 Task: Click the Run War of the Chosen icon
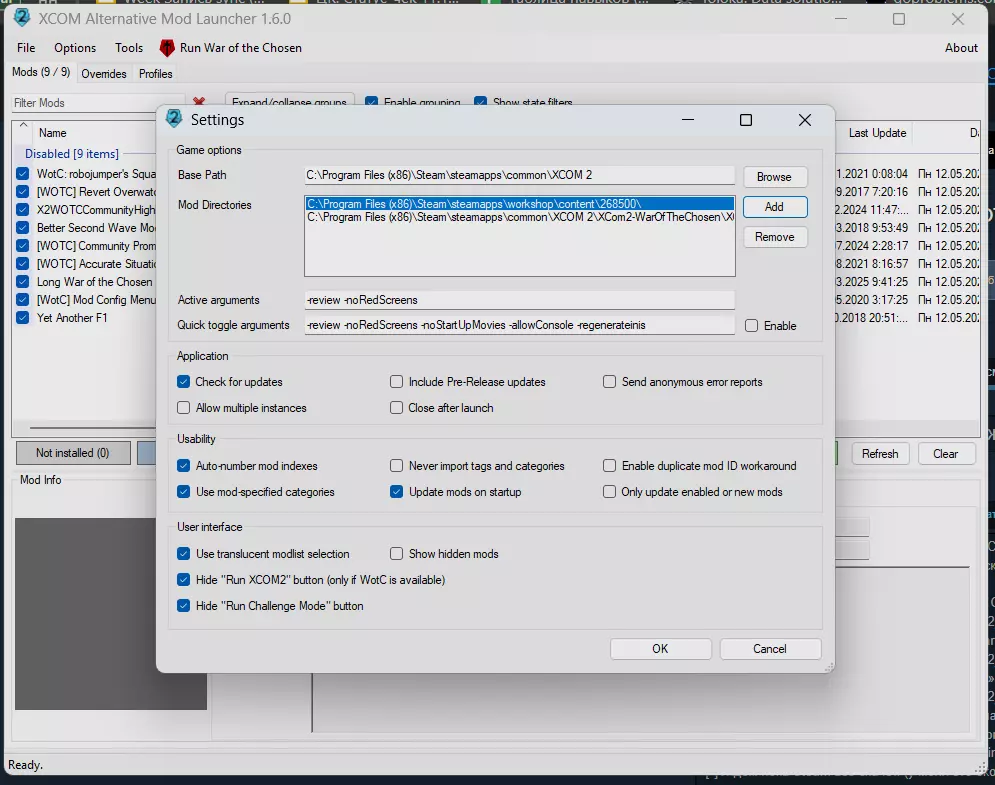point(167,48)
